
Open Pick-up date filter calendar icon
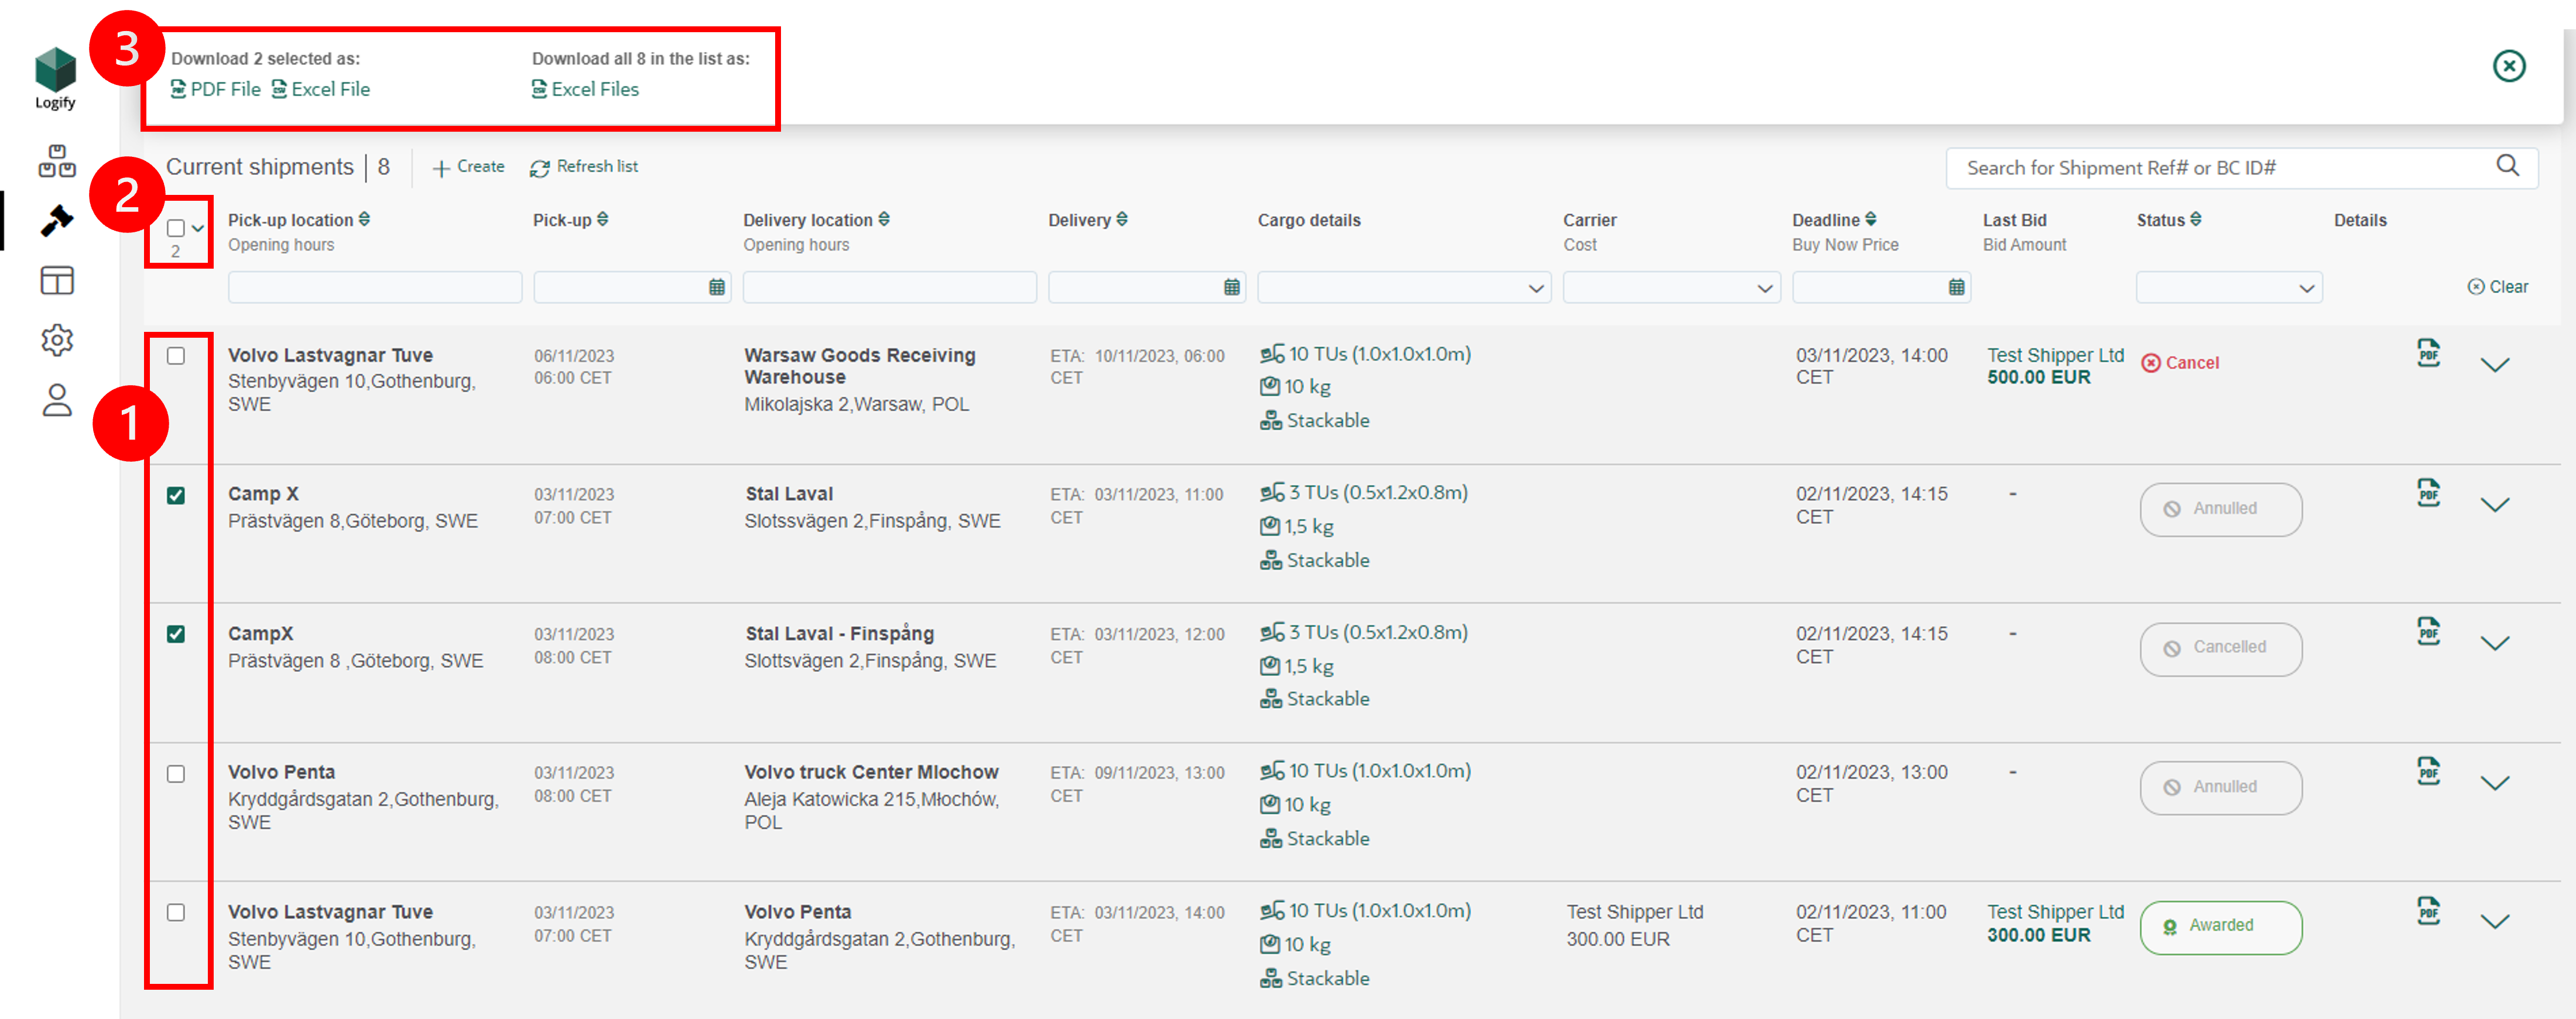(717, 287)
